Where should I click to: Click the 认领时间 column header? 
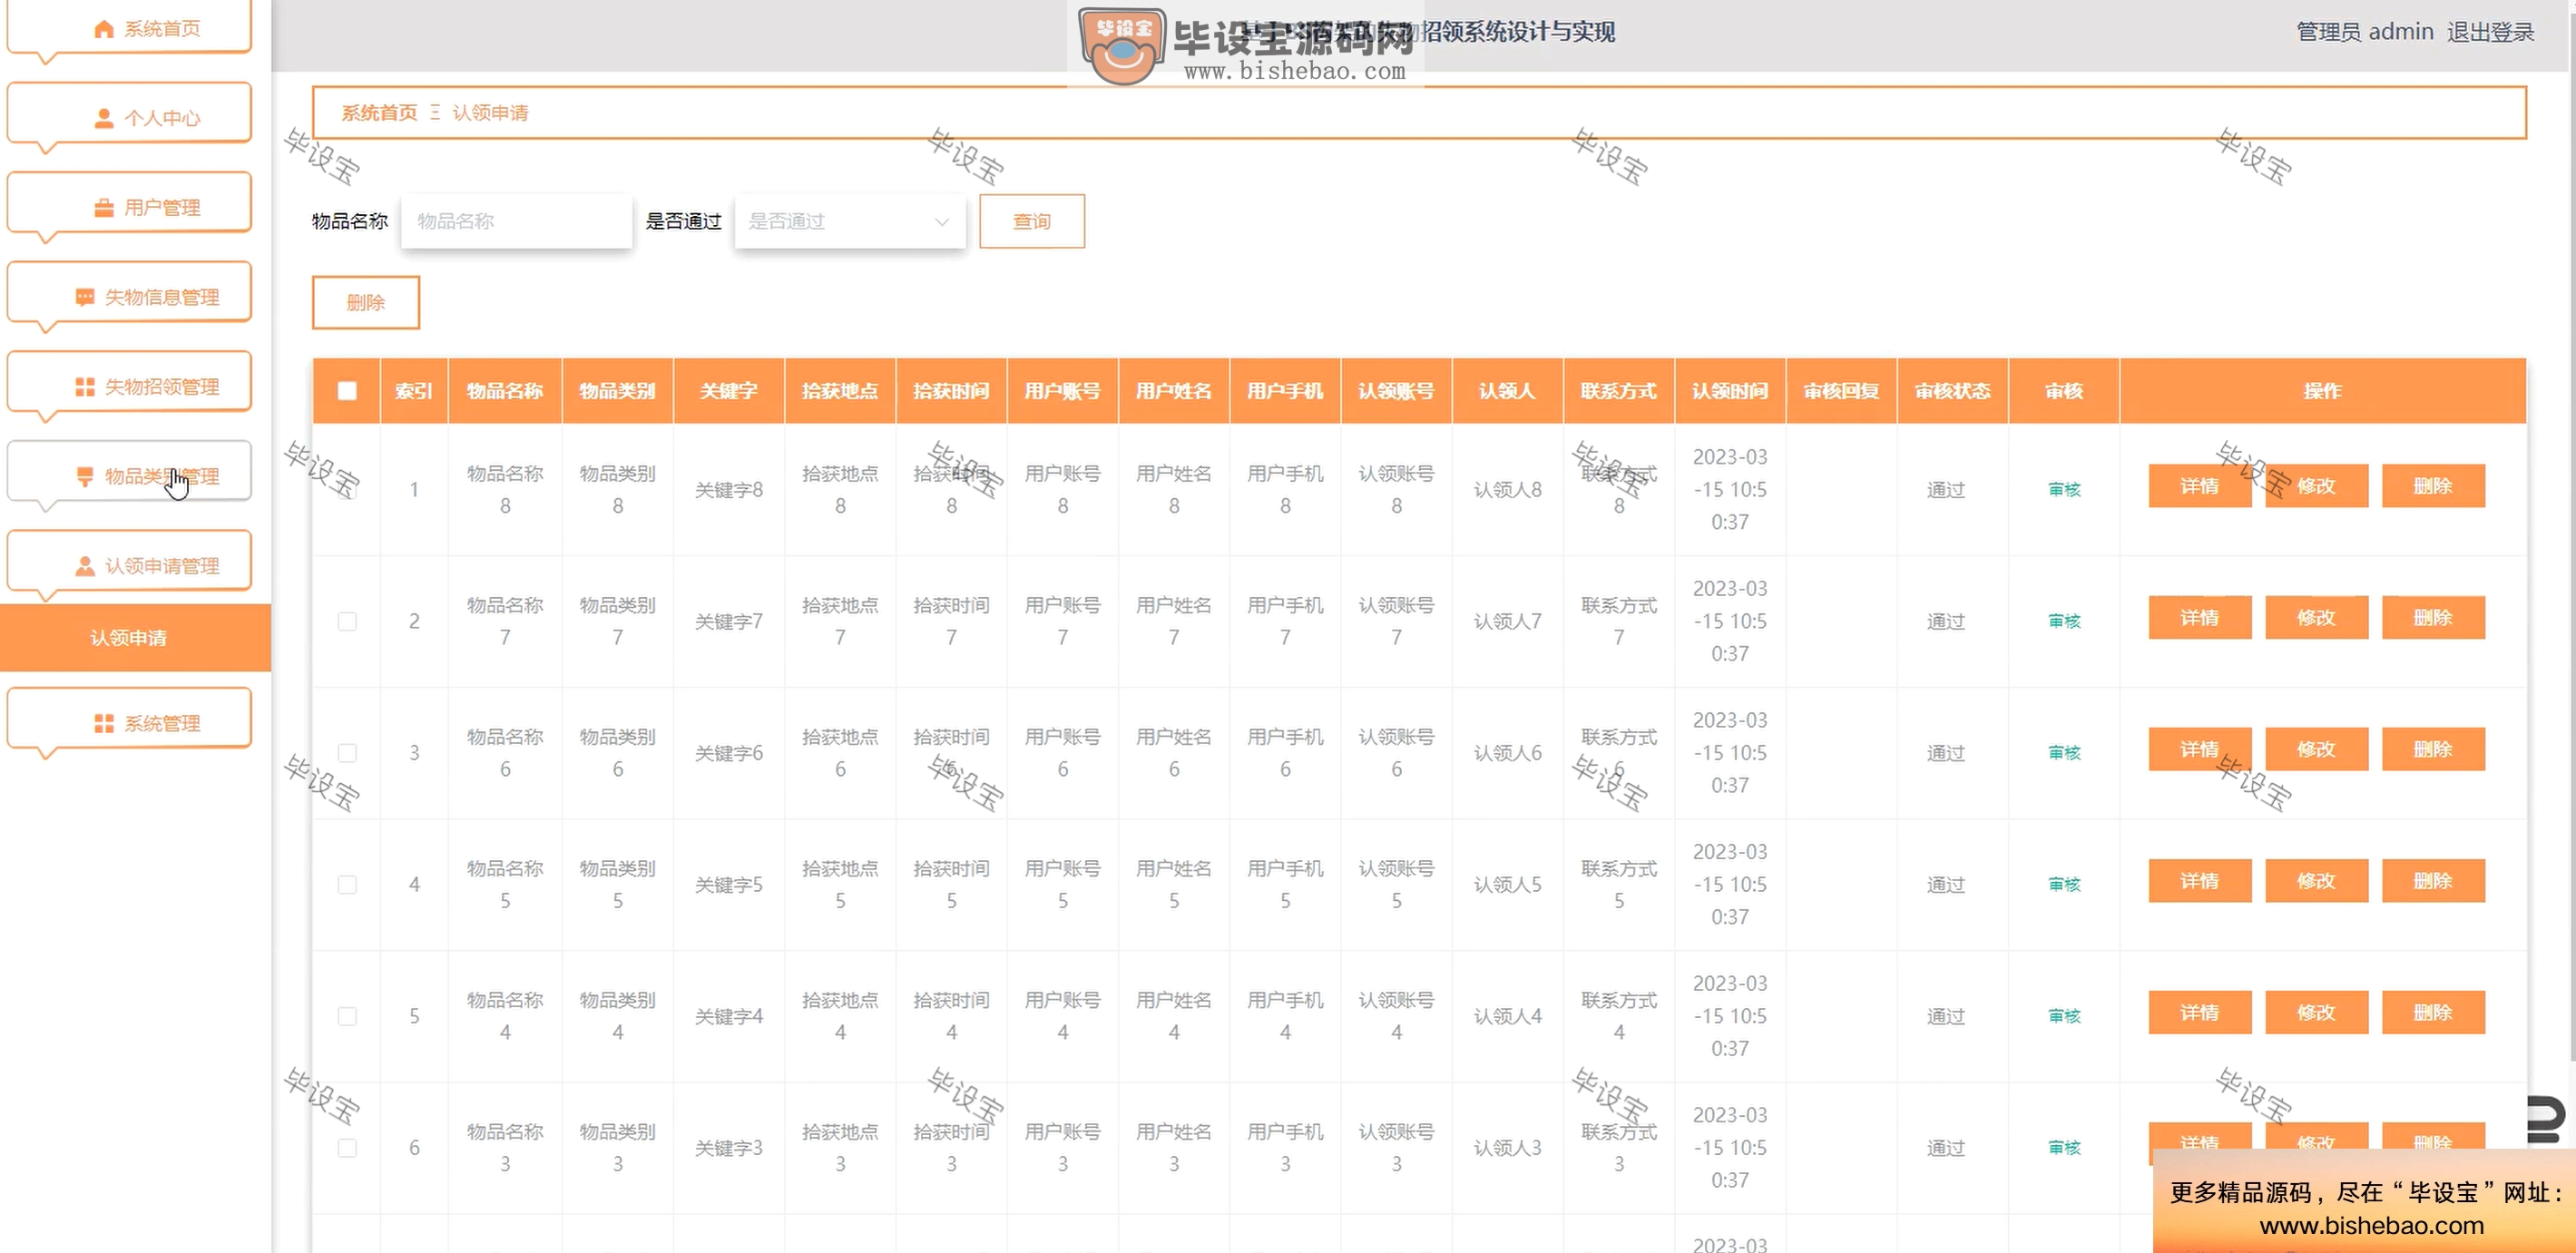pyautogui.click(x=1730, y=391)
